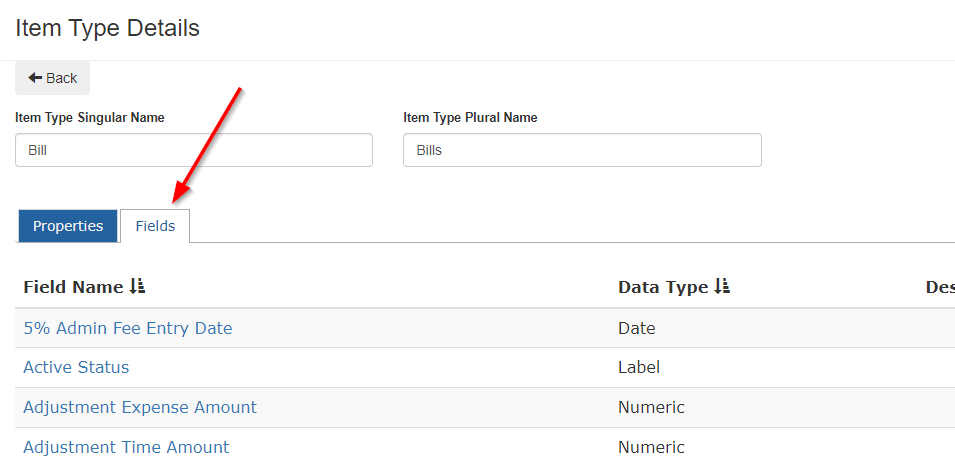Click Numeric cell for Adjustment Time Amount

(x=651, y=447)
